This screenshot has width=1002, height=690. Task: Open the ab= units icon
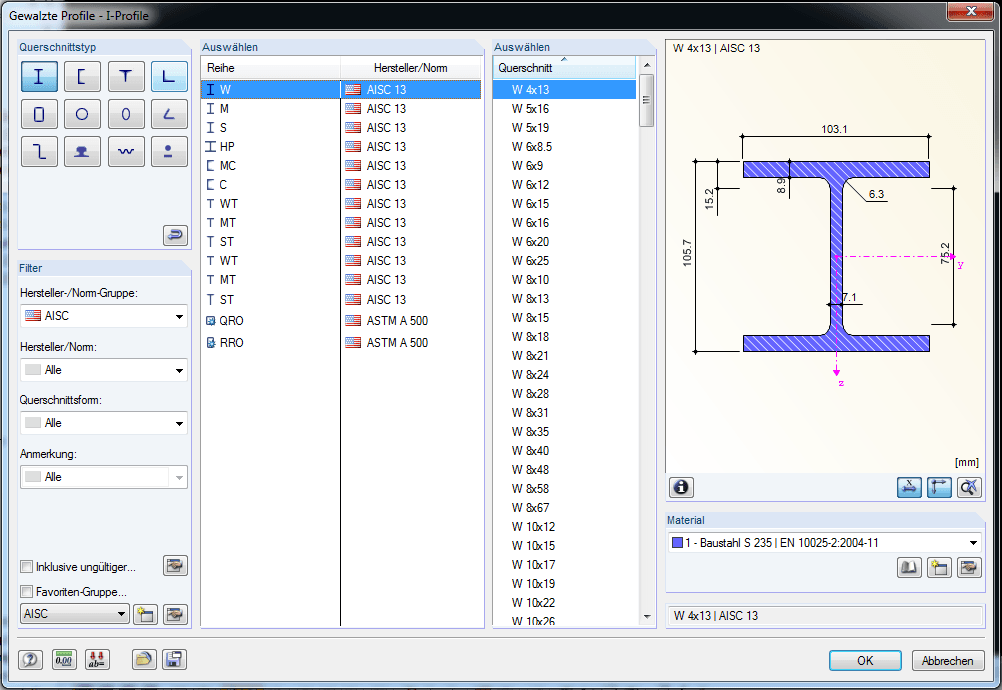click(x=97, y=659)
